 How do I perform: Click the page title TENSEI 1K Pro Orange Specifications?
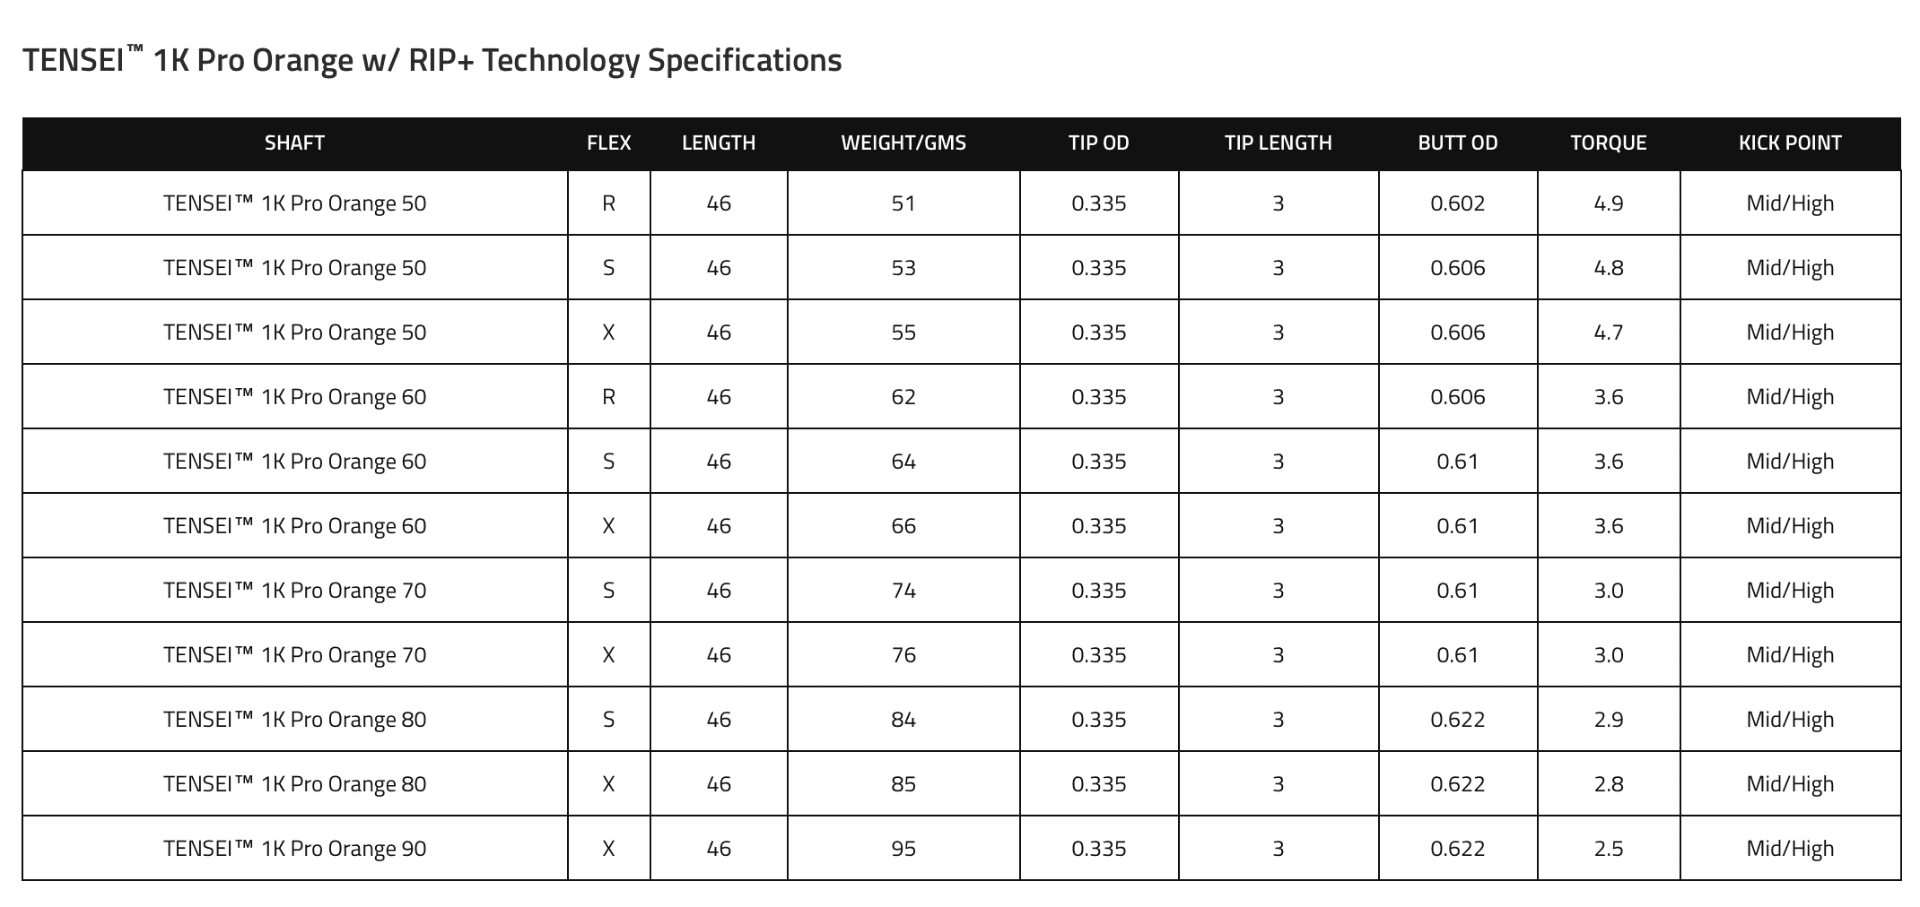click(x=432, y=60)
